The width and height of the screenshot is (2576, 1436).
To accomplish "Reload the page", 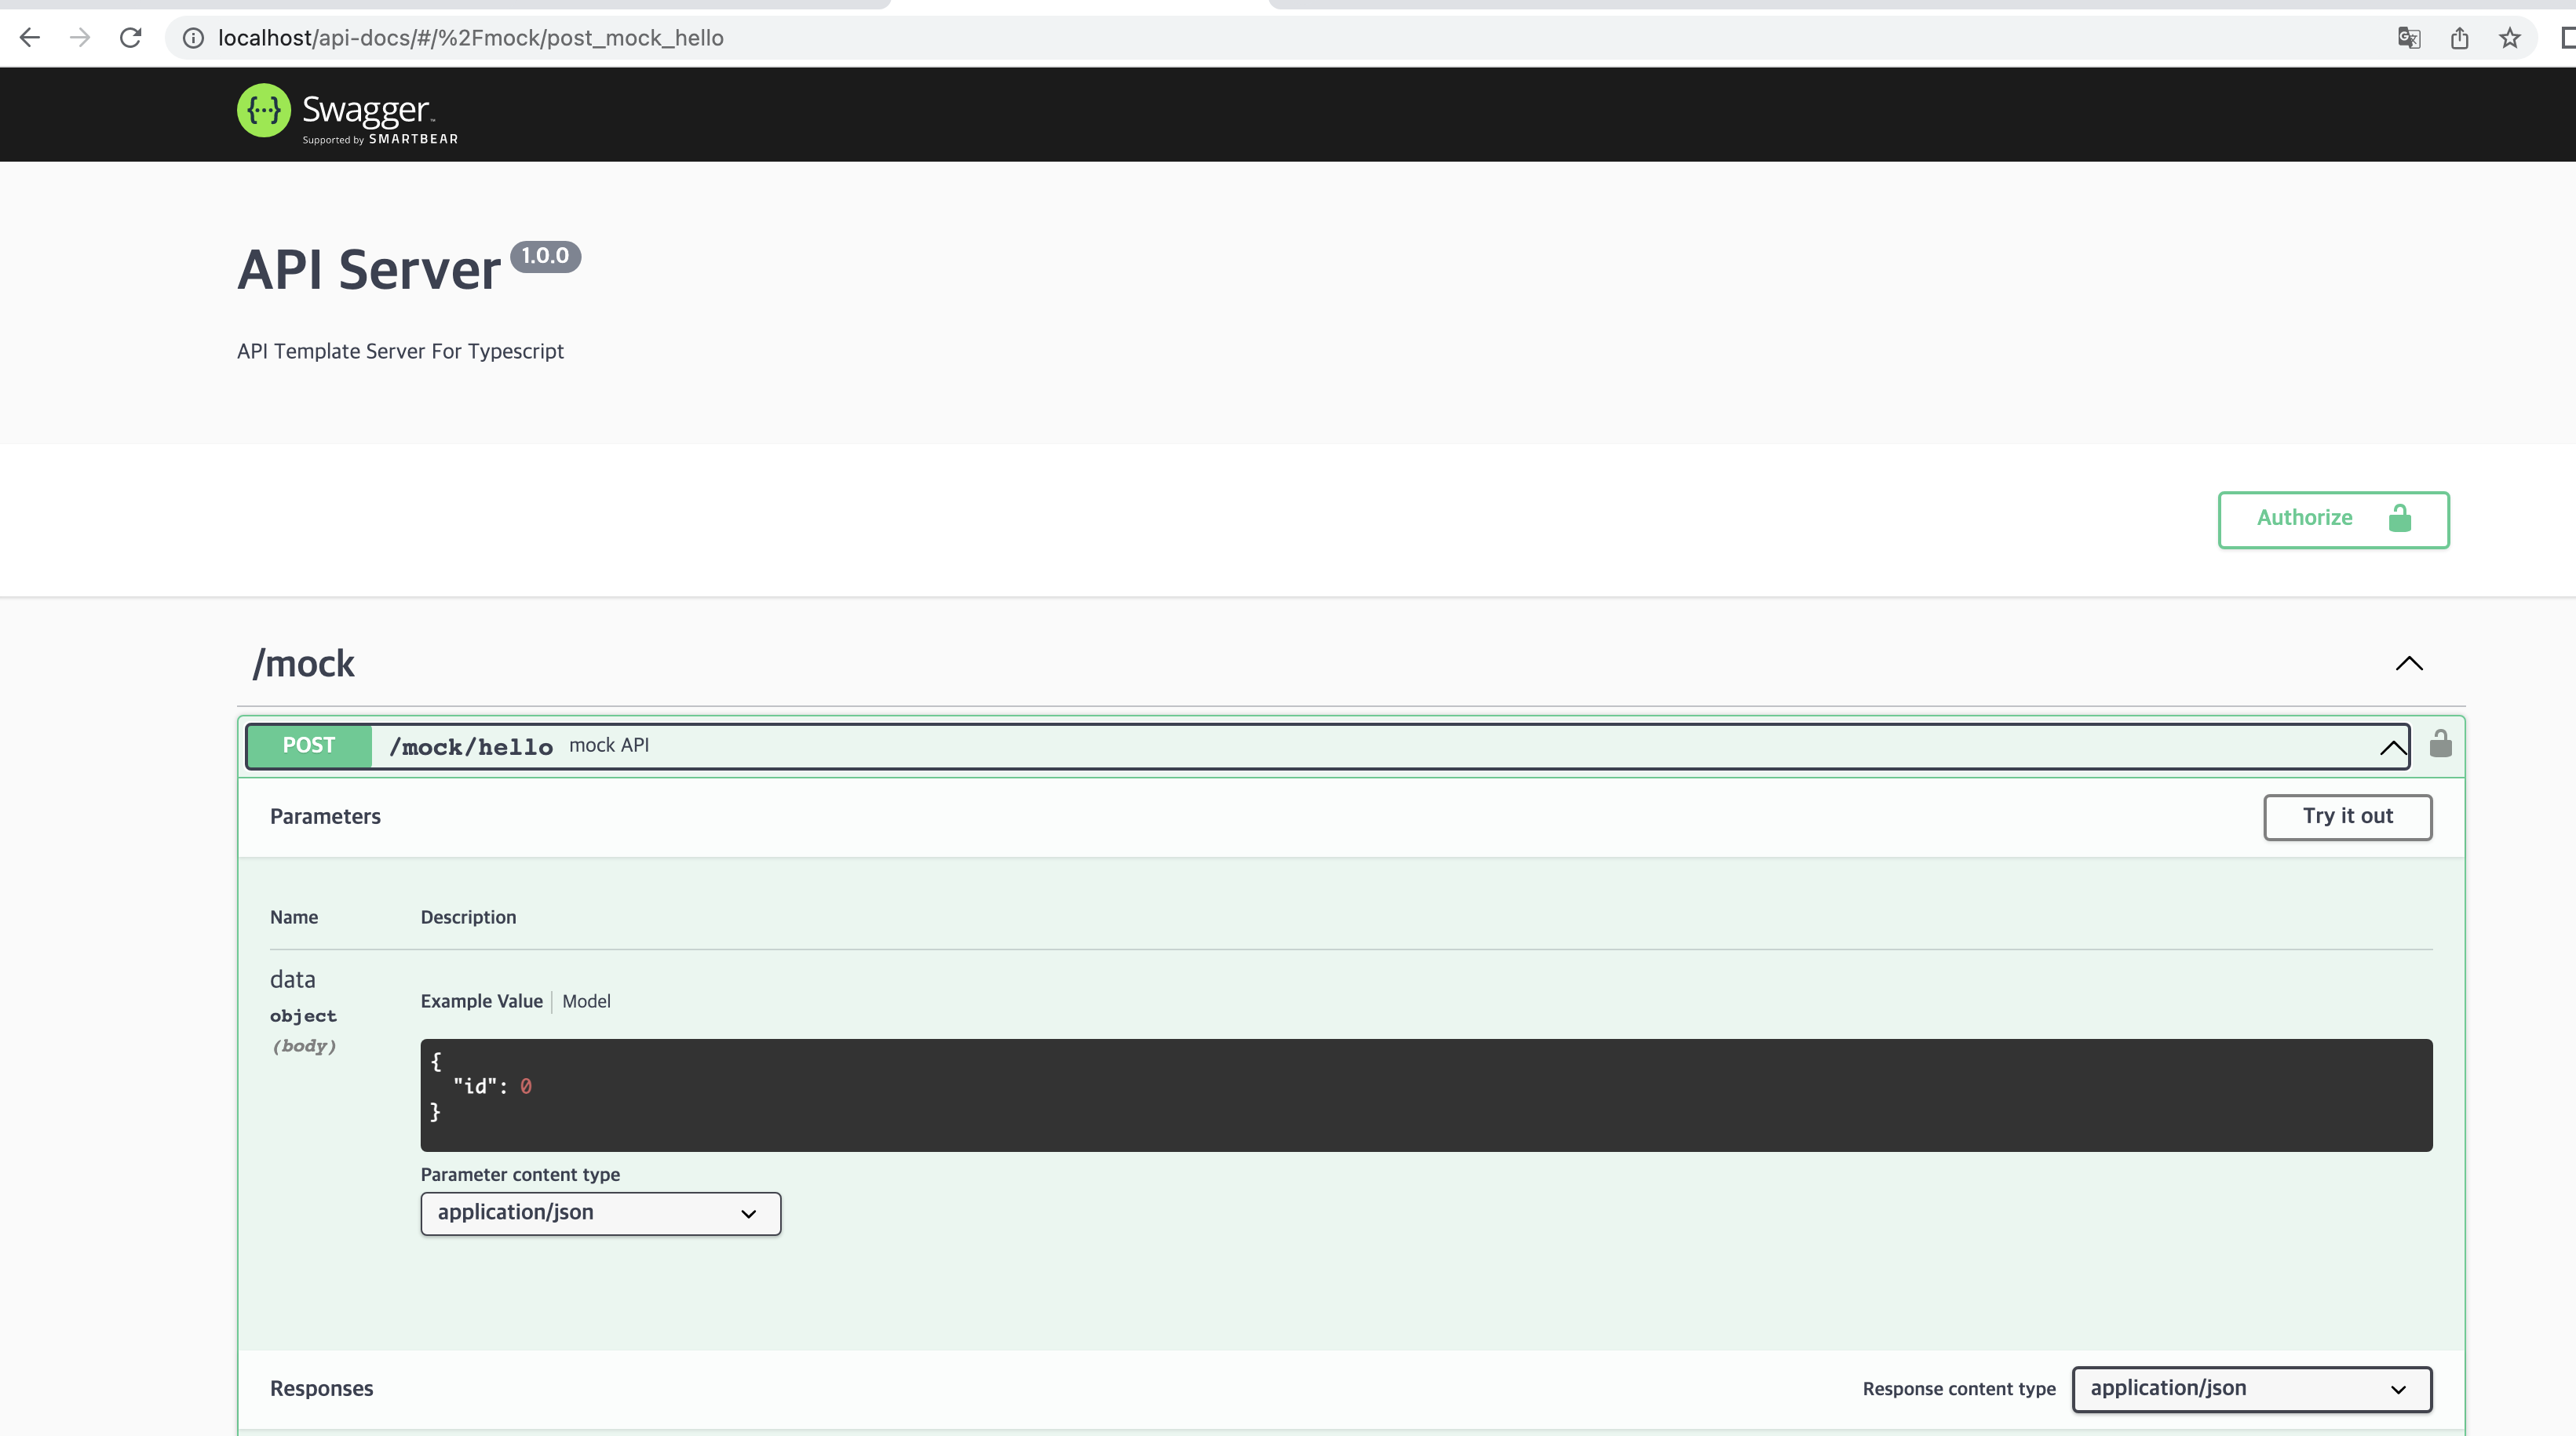I will pyautogui.click(x=130, y=38).
